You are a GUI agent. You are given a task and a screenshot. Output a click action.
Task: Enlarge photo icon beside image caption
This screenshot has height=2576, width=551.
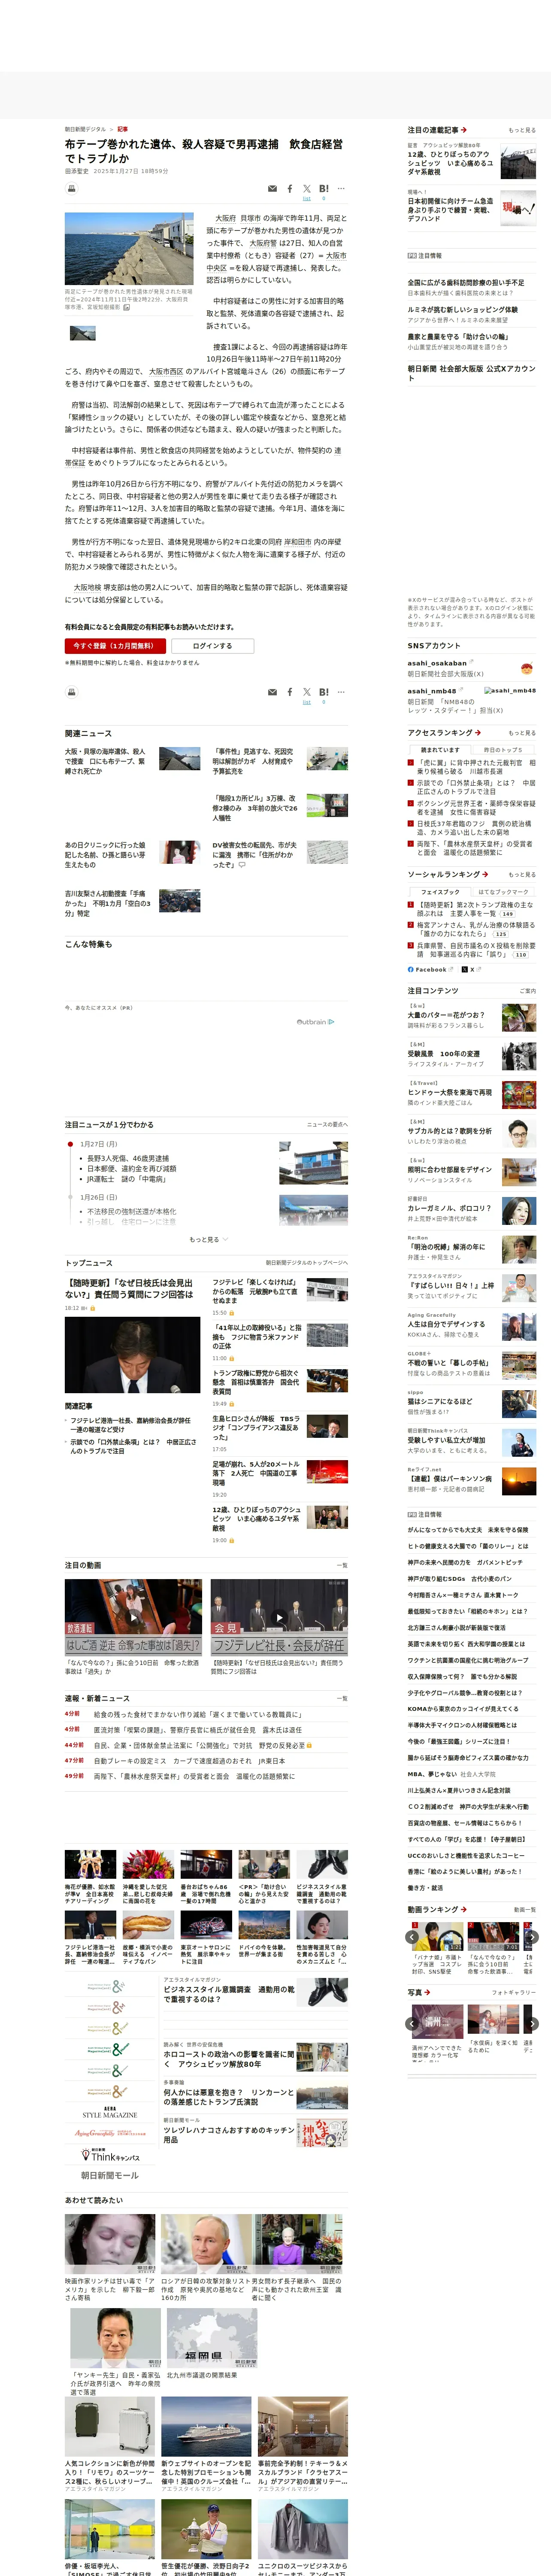tap(127, 307)
